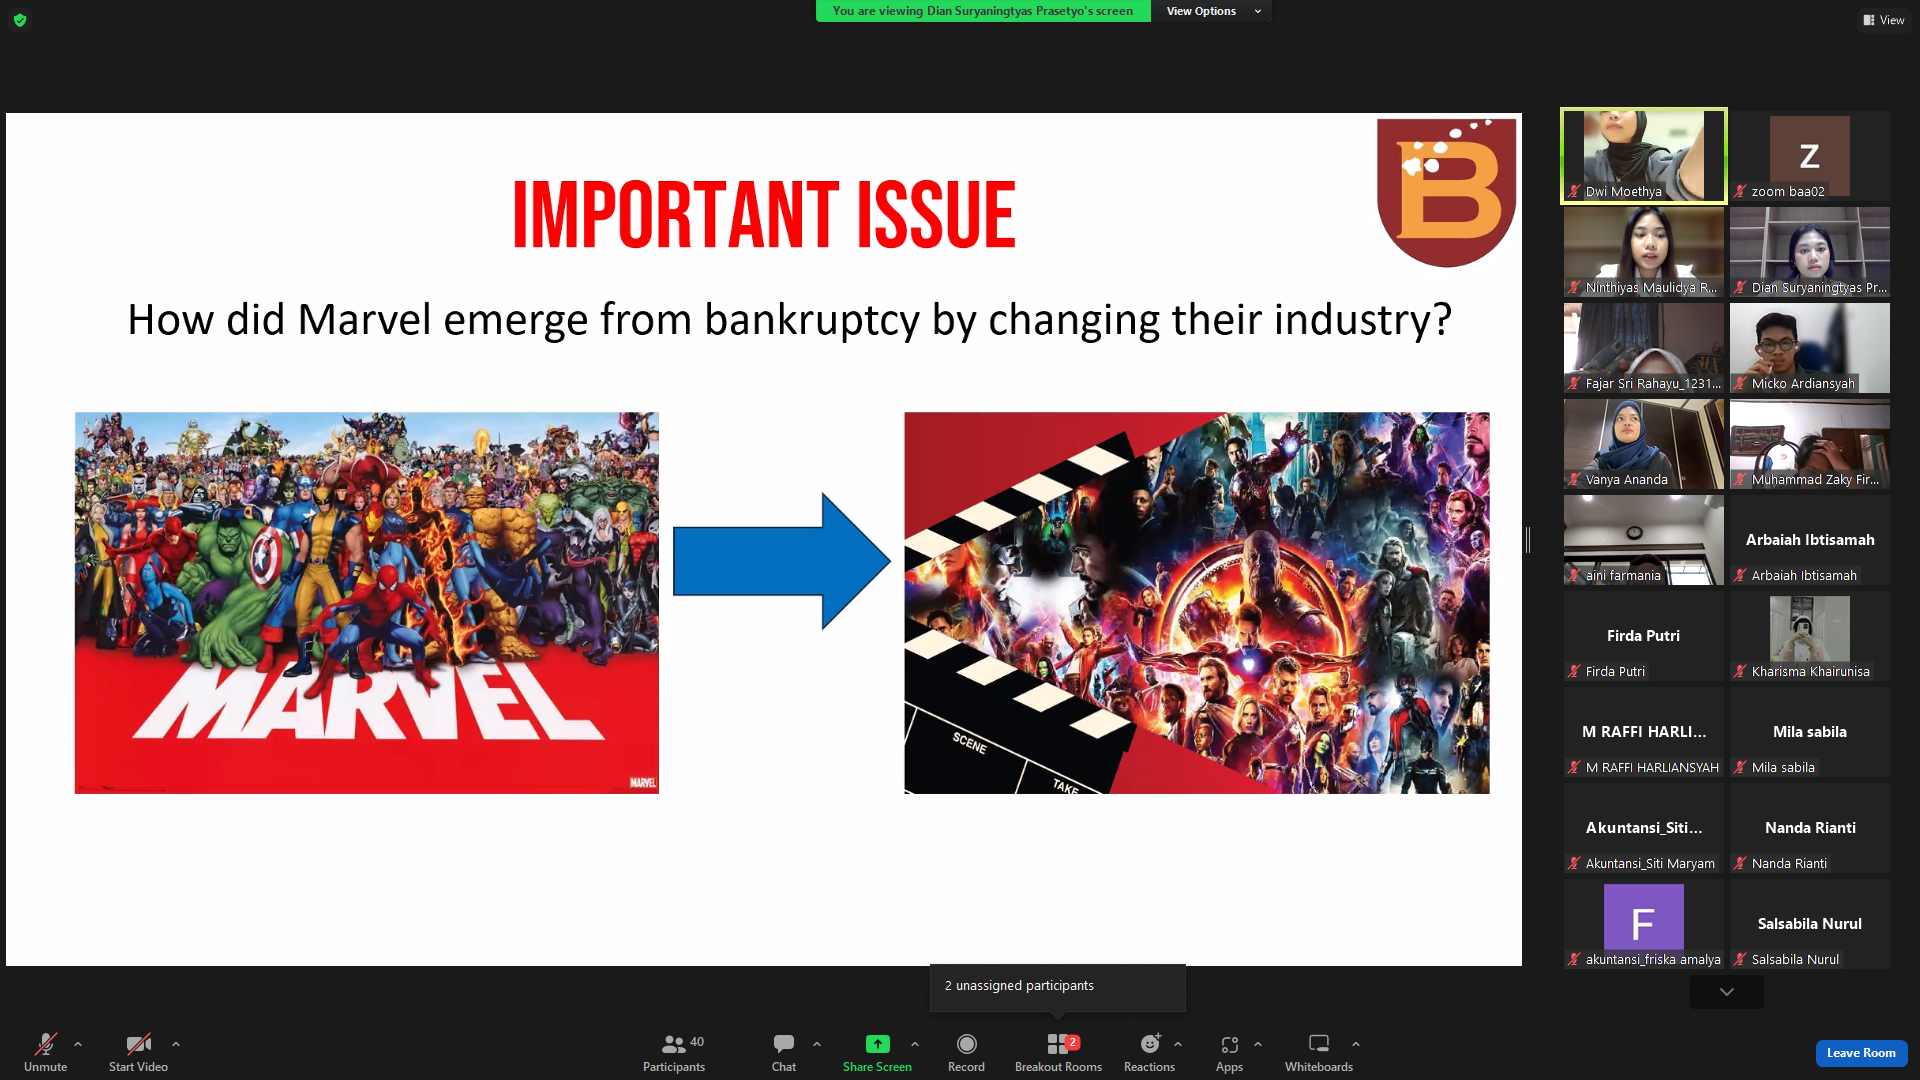Open the Reactions smiley icon
This screenshot has height=1080, width=1920.
1150,1044
